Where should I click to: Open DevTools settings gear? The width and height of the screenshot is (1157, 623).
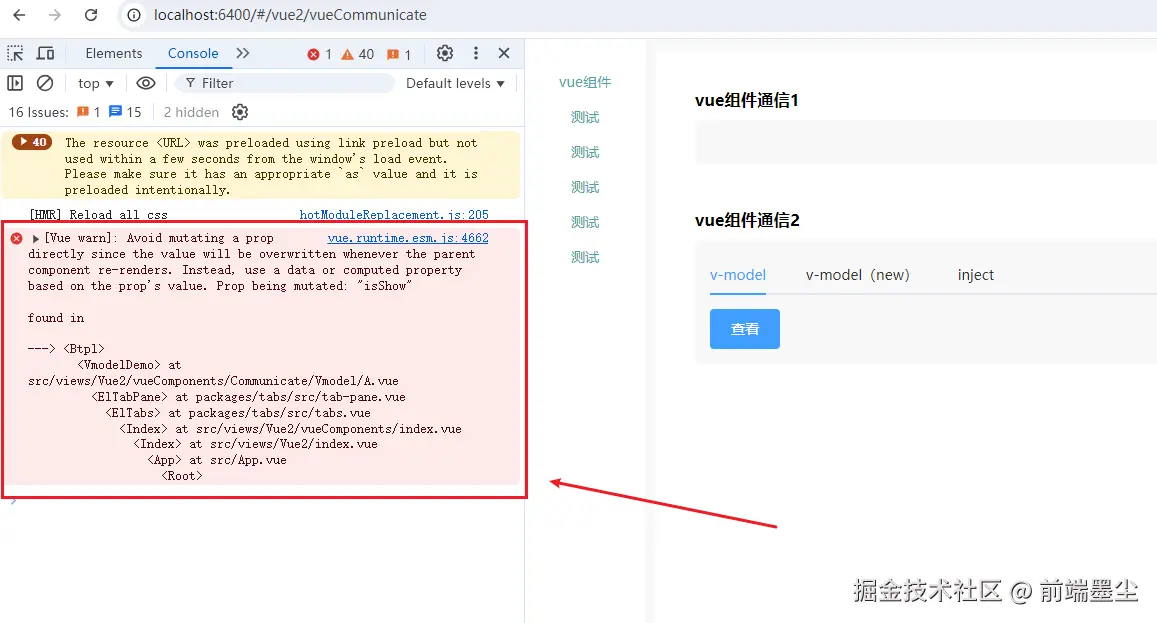[x=445, y=53]
